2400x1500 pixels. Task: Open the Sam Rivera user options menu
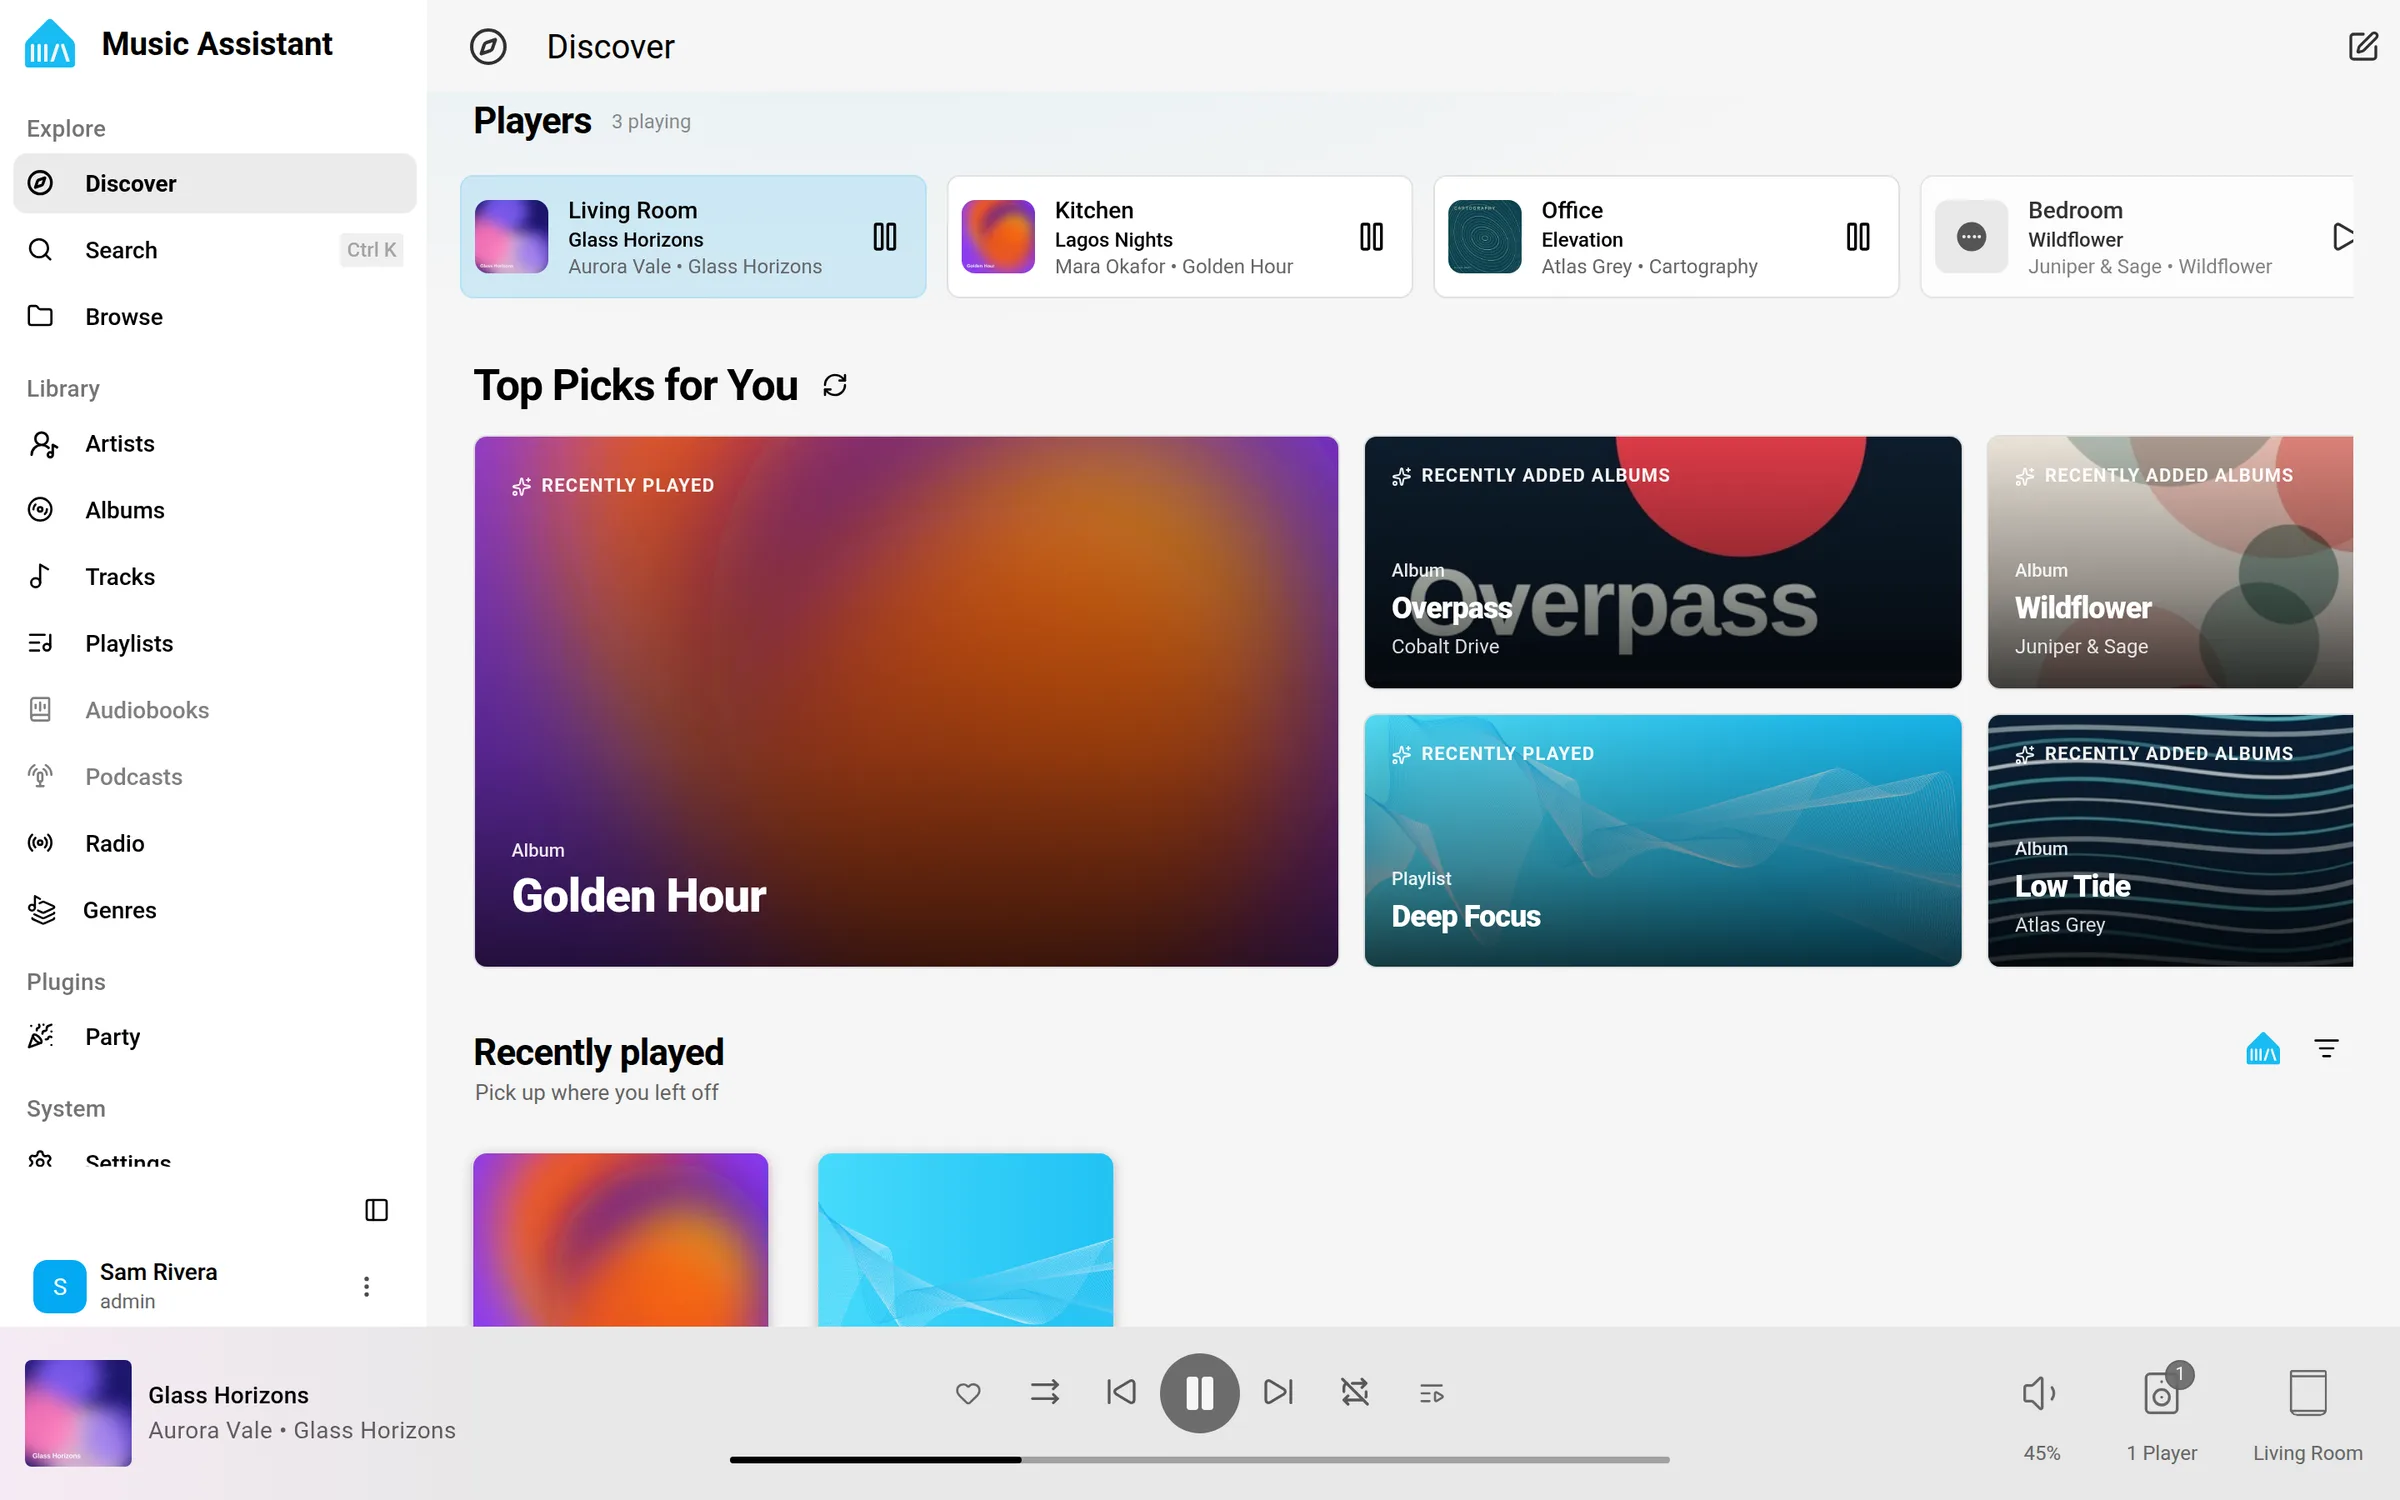366,1286
